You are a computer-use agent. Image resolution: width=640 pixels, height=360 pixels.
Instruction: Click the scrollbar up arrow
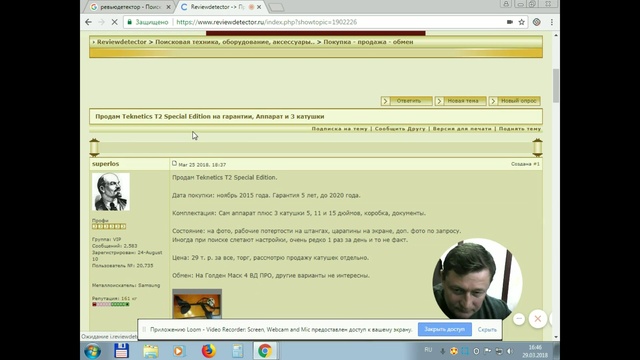[556, 36]
